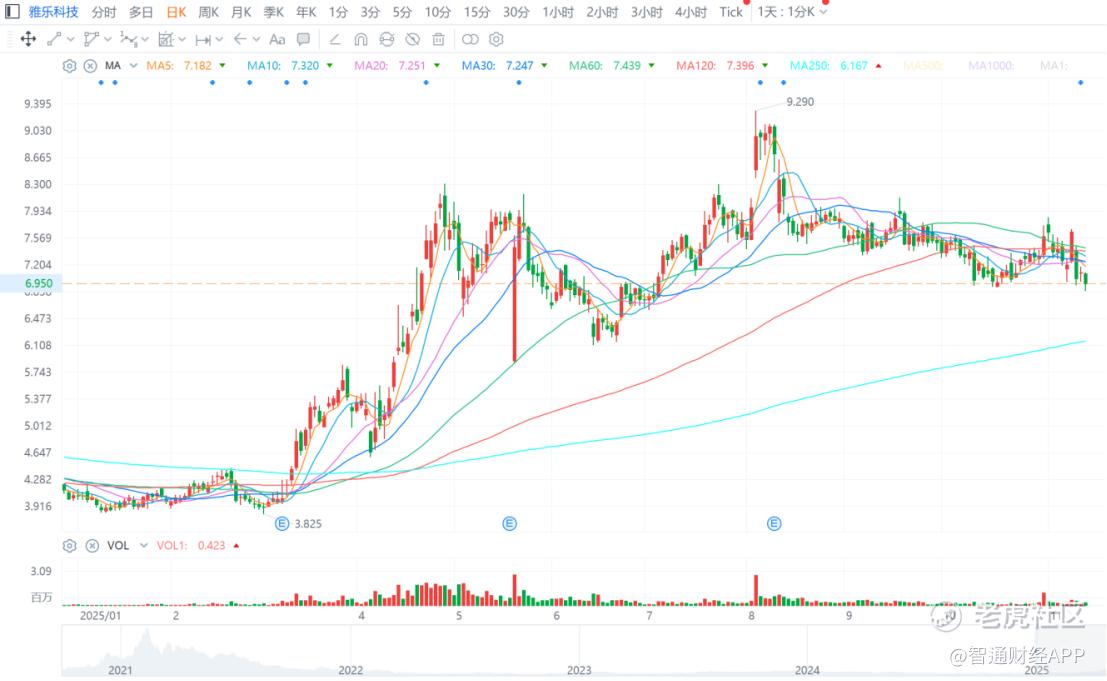This screenshot has height=681, width=1107.
Task: Enable the faded MA1000 line
Action: 991,66
